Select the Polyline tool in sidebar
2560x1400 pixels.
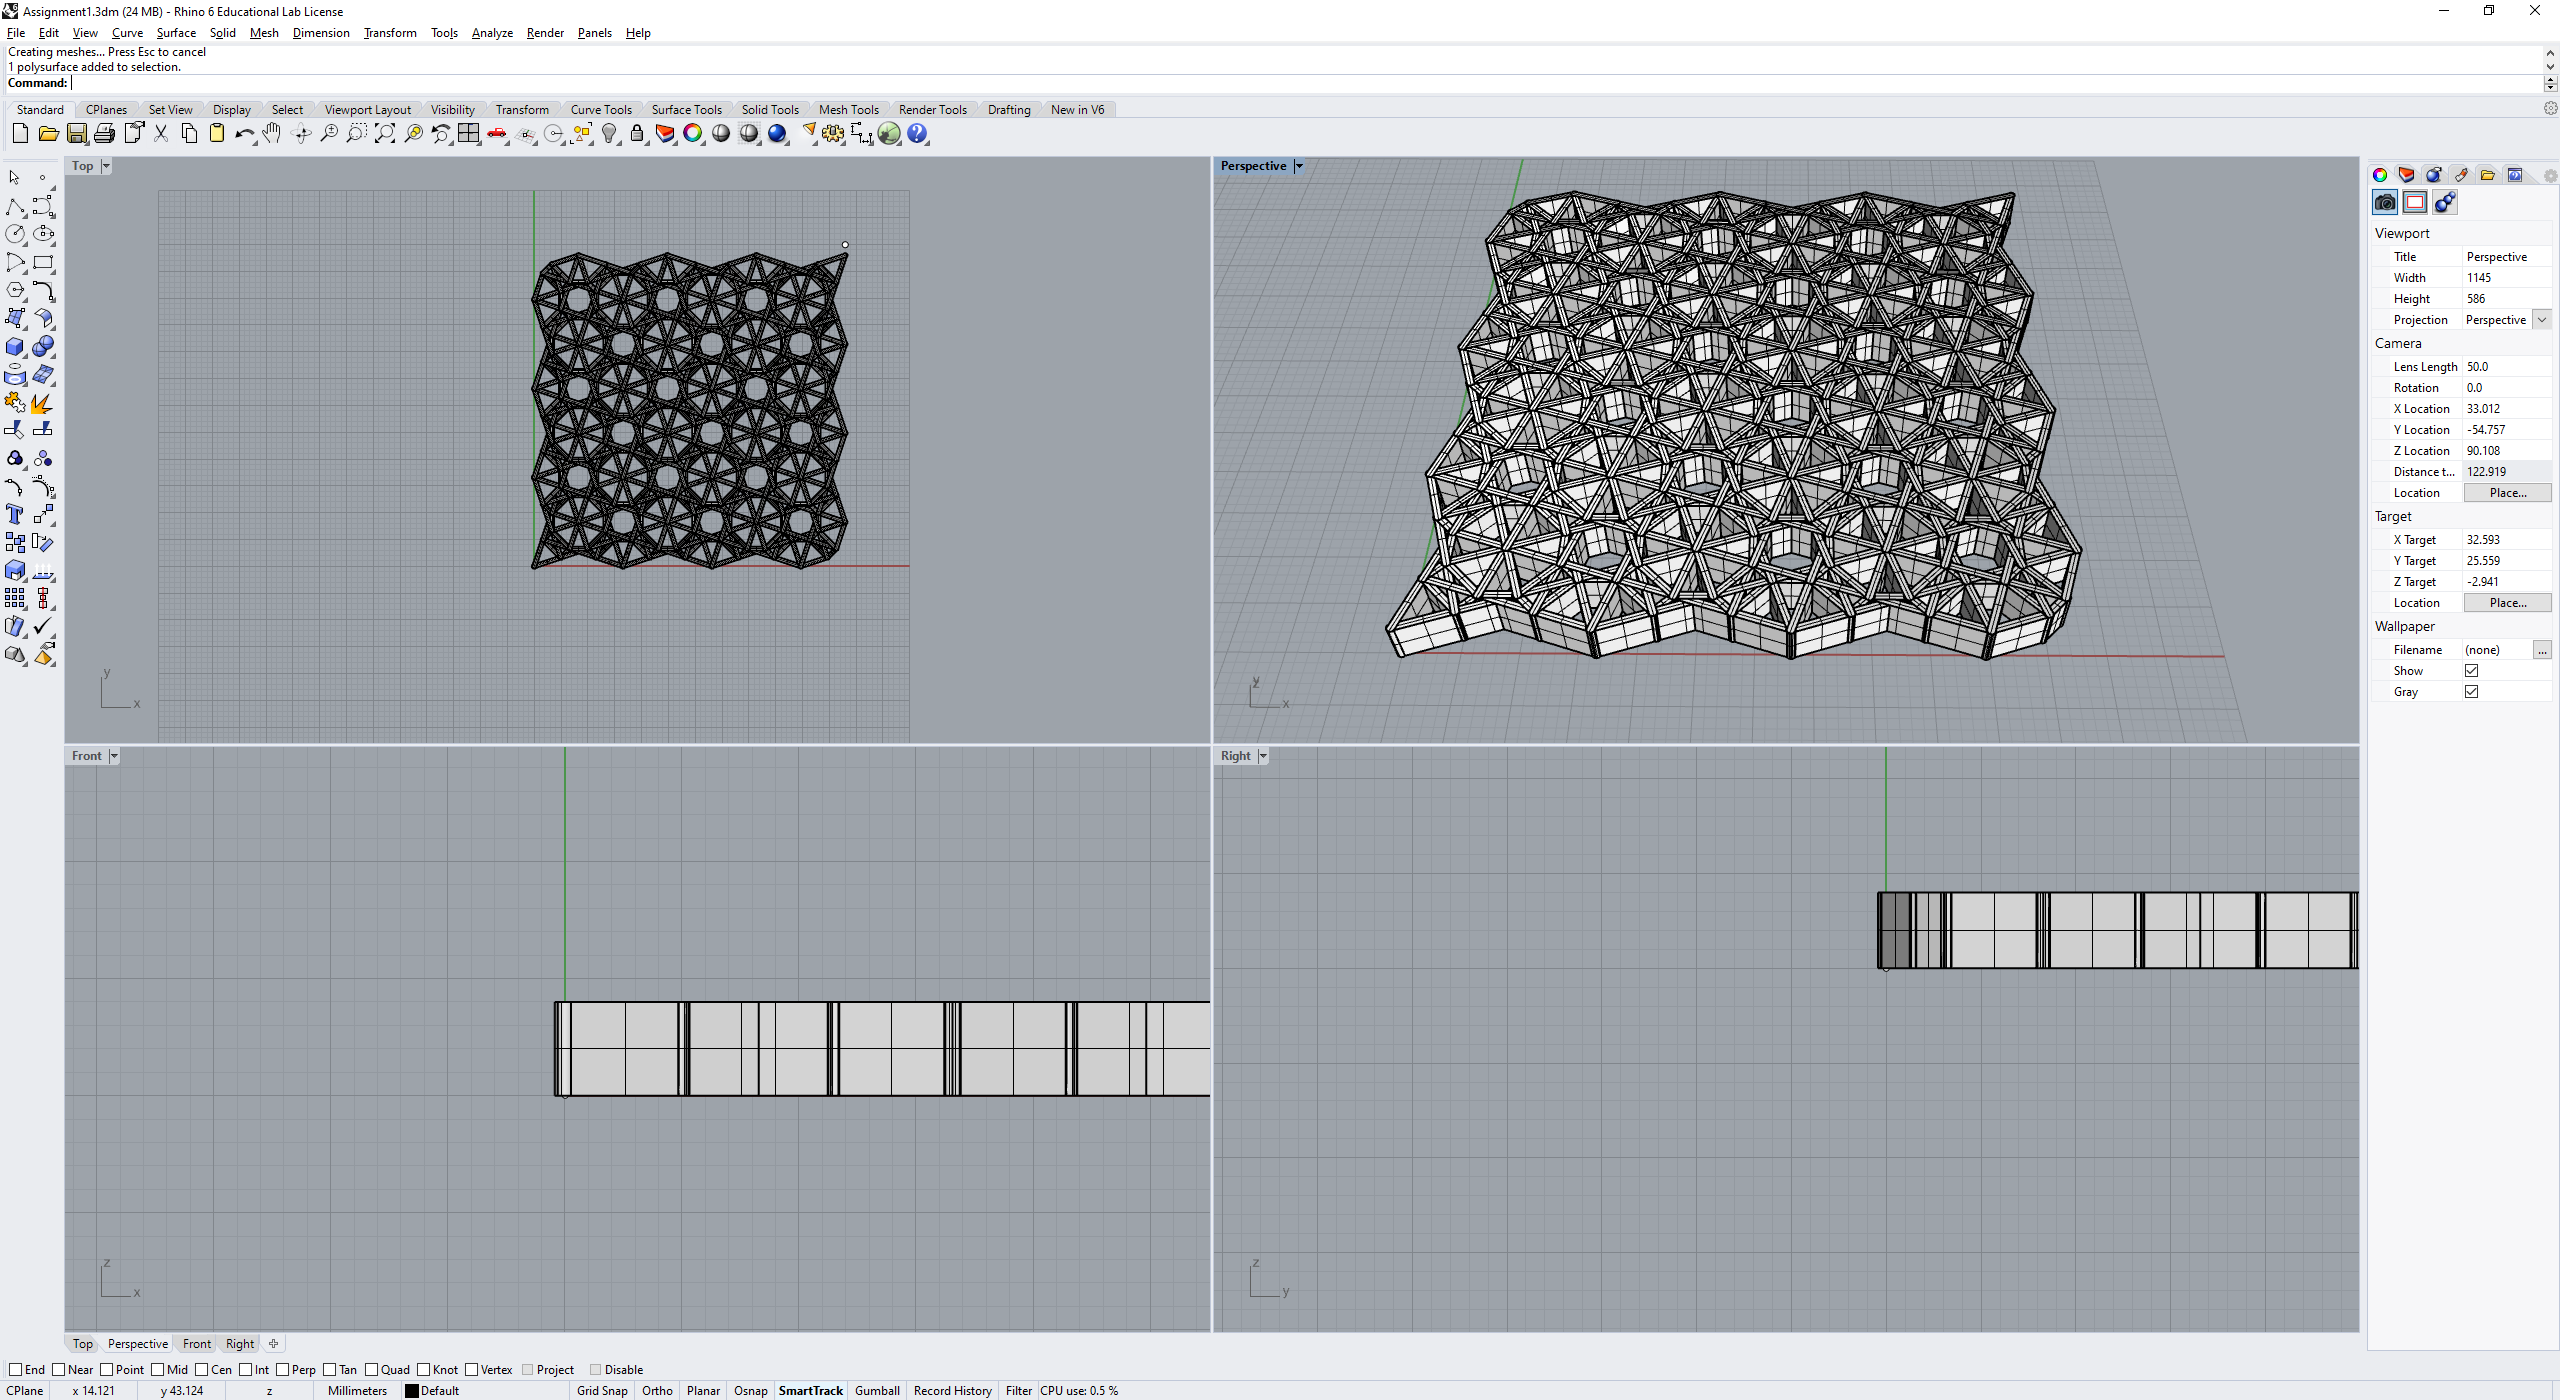15,207
